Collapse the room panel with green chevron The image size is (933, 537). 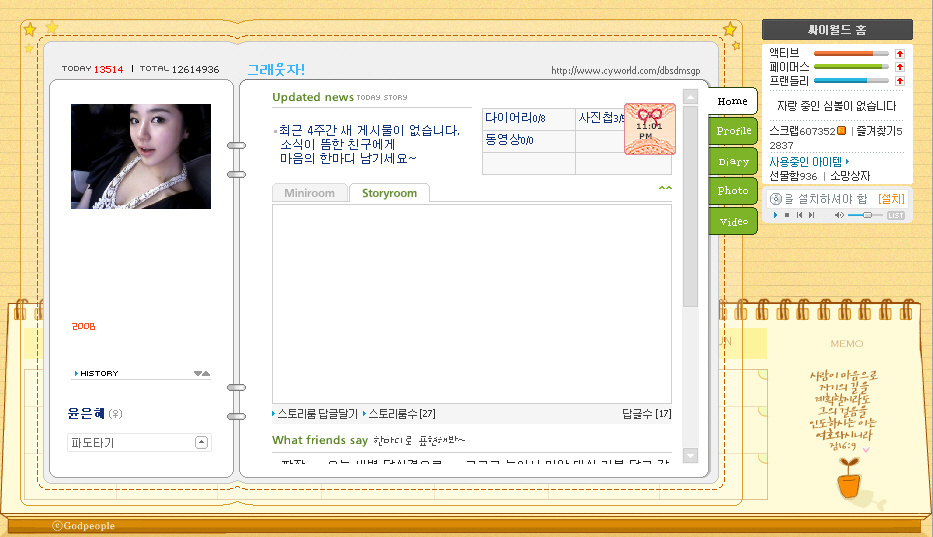[665, 188]
